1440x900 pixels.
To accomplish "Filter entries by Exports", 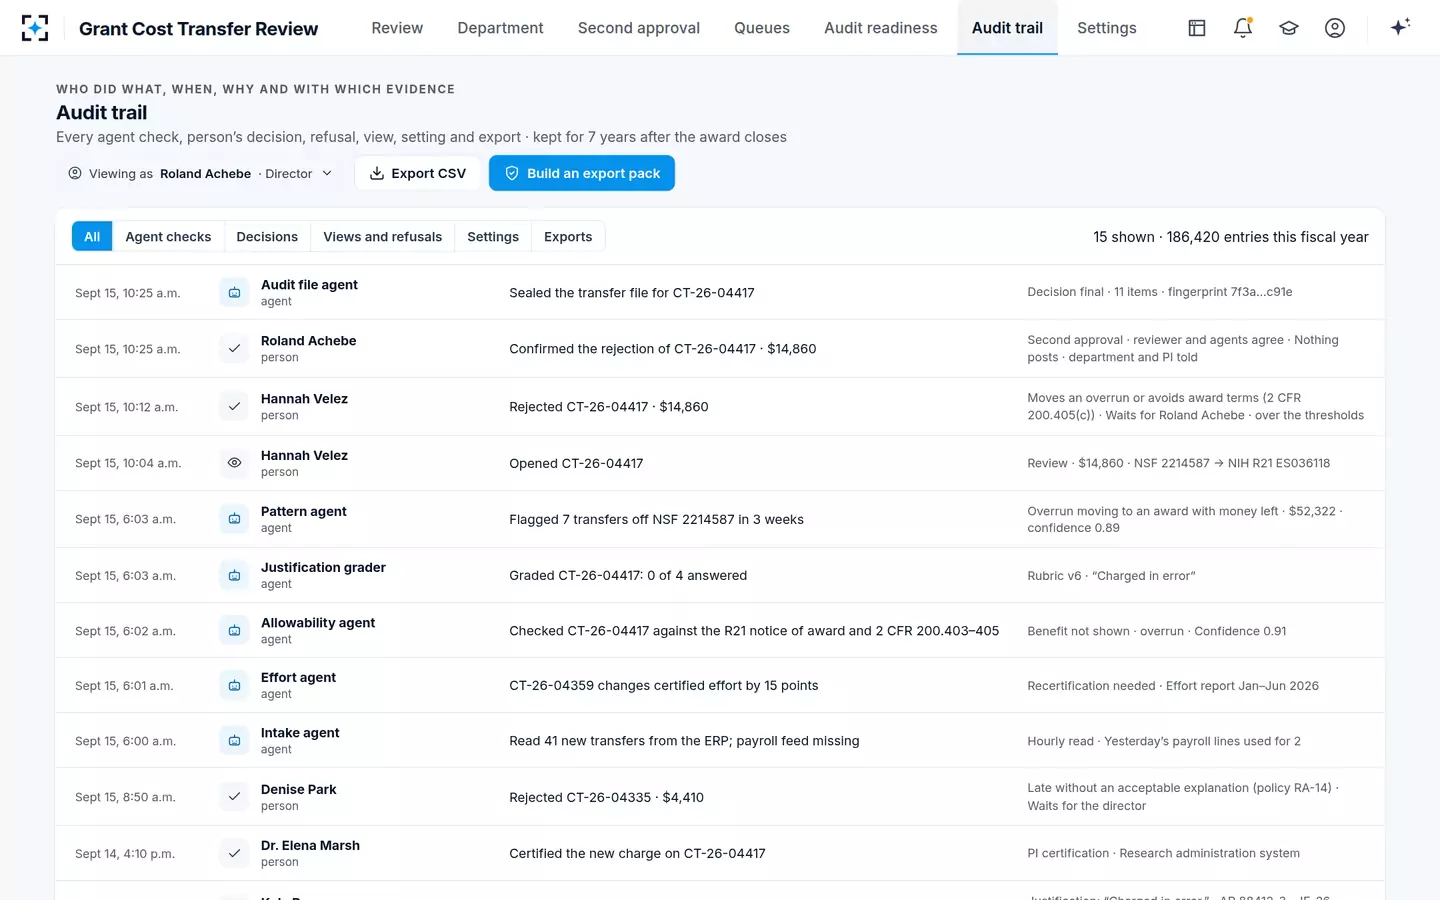I will click(x=568, y=237).
